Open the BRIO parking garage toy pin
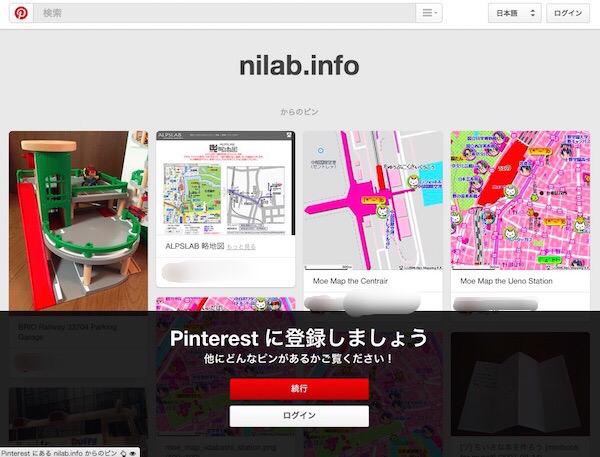 (78, 221)
